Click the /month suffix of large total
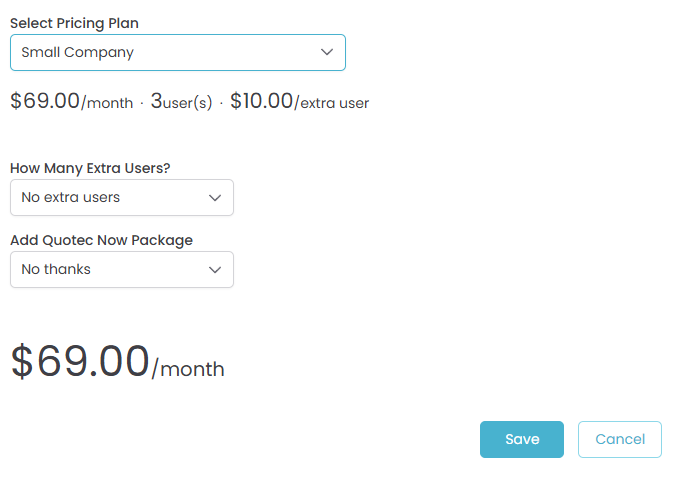This screenshot has height=477, width=684. click(x=188, y=370)
